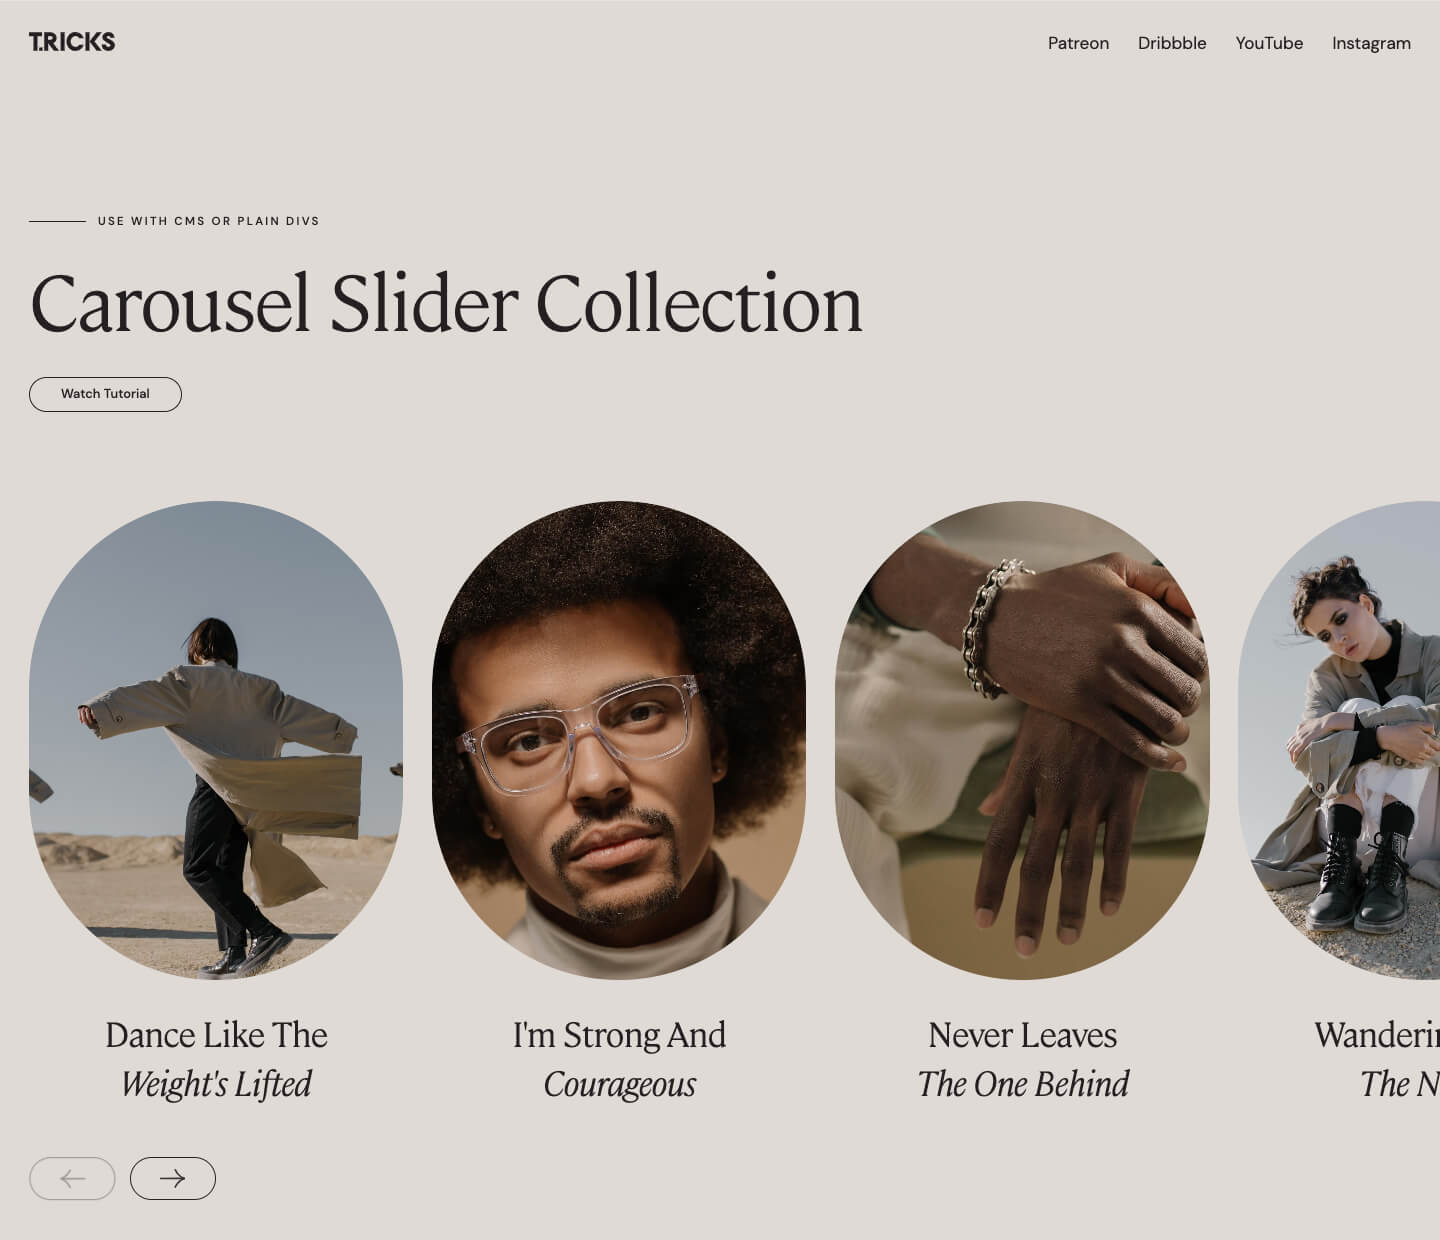Click the Dance Like The slide title
1440x1240 pixels.
point(216,1035)
